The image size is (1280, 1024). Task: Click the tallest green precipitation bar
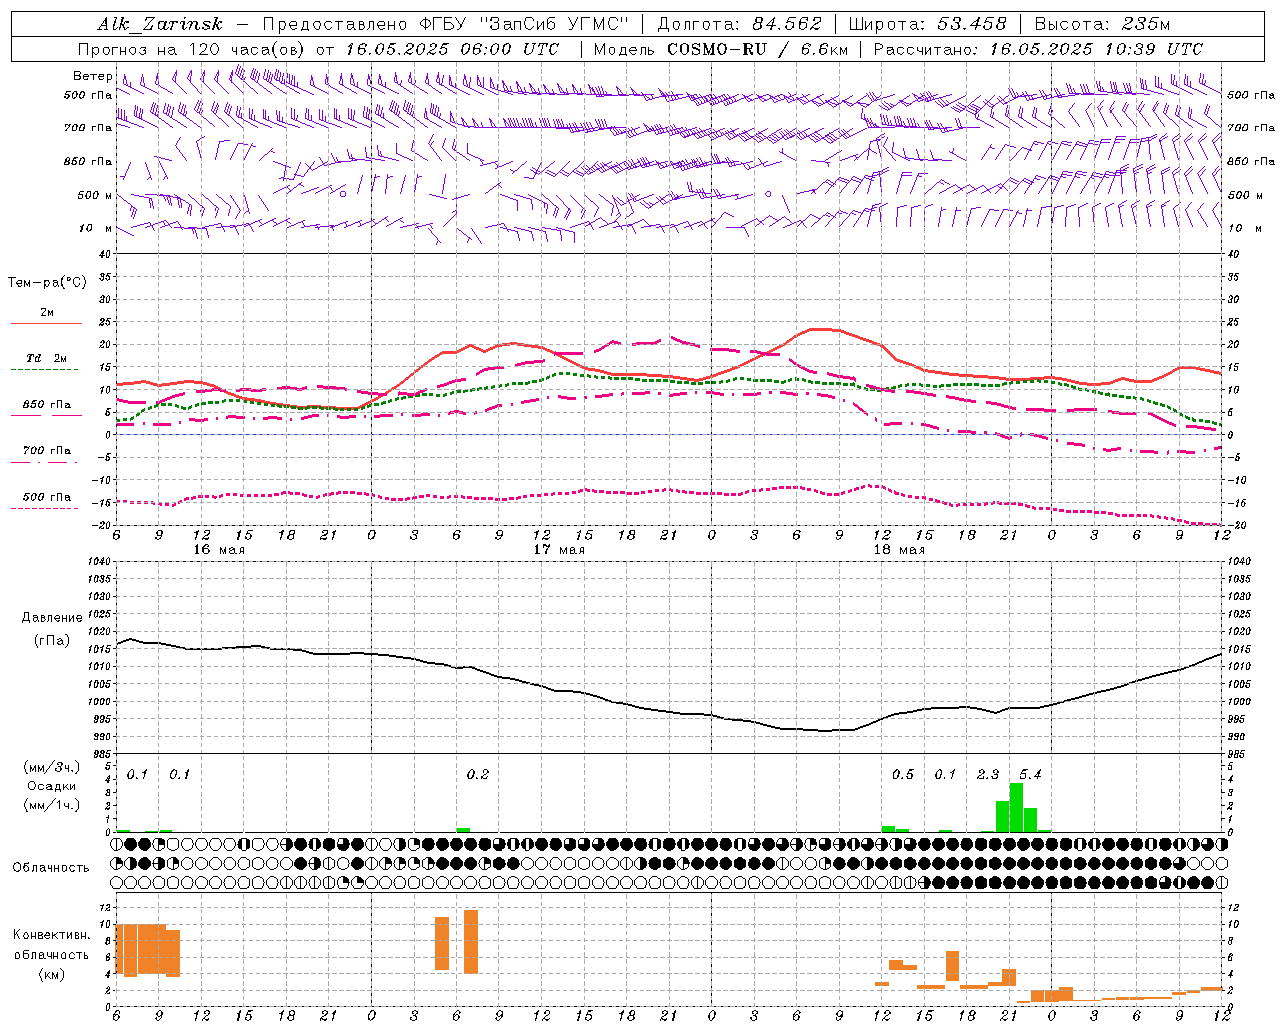click(1016, 808)
